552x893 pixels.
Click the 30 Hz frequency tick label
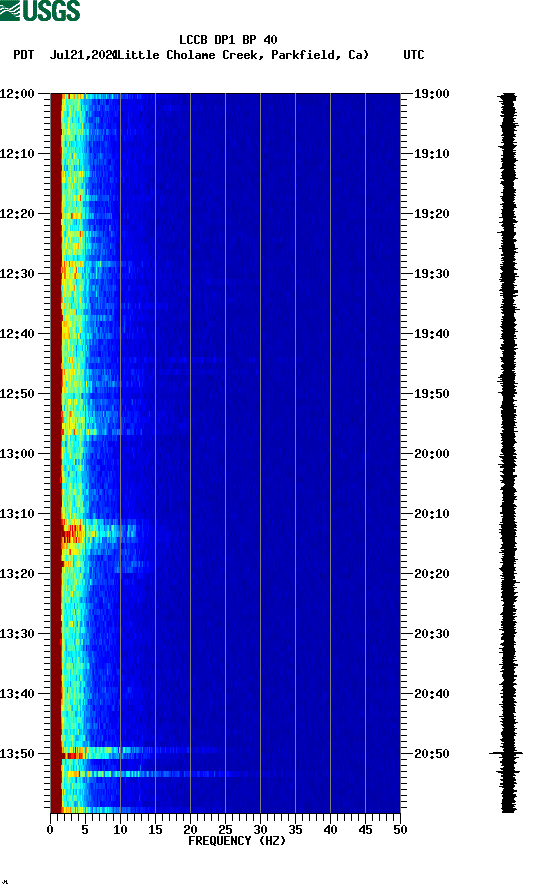(260, 830)
